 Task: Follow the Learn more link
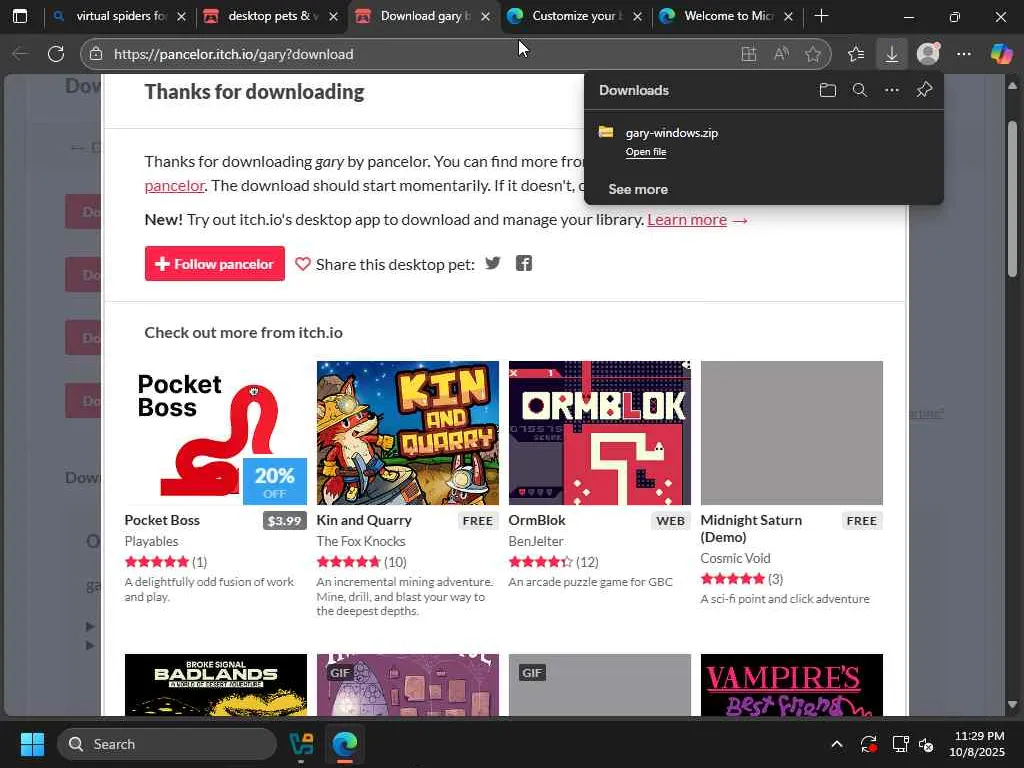687,219
